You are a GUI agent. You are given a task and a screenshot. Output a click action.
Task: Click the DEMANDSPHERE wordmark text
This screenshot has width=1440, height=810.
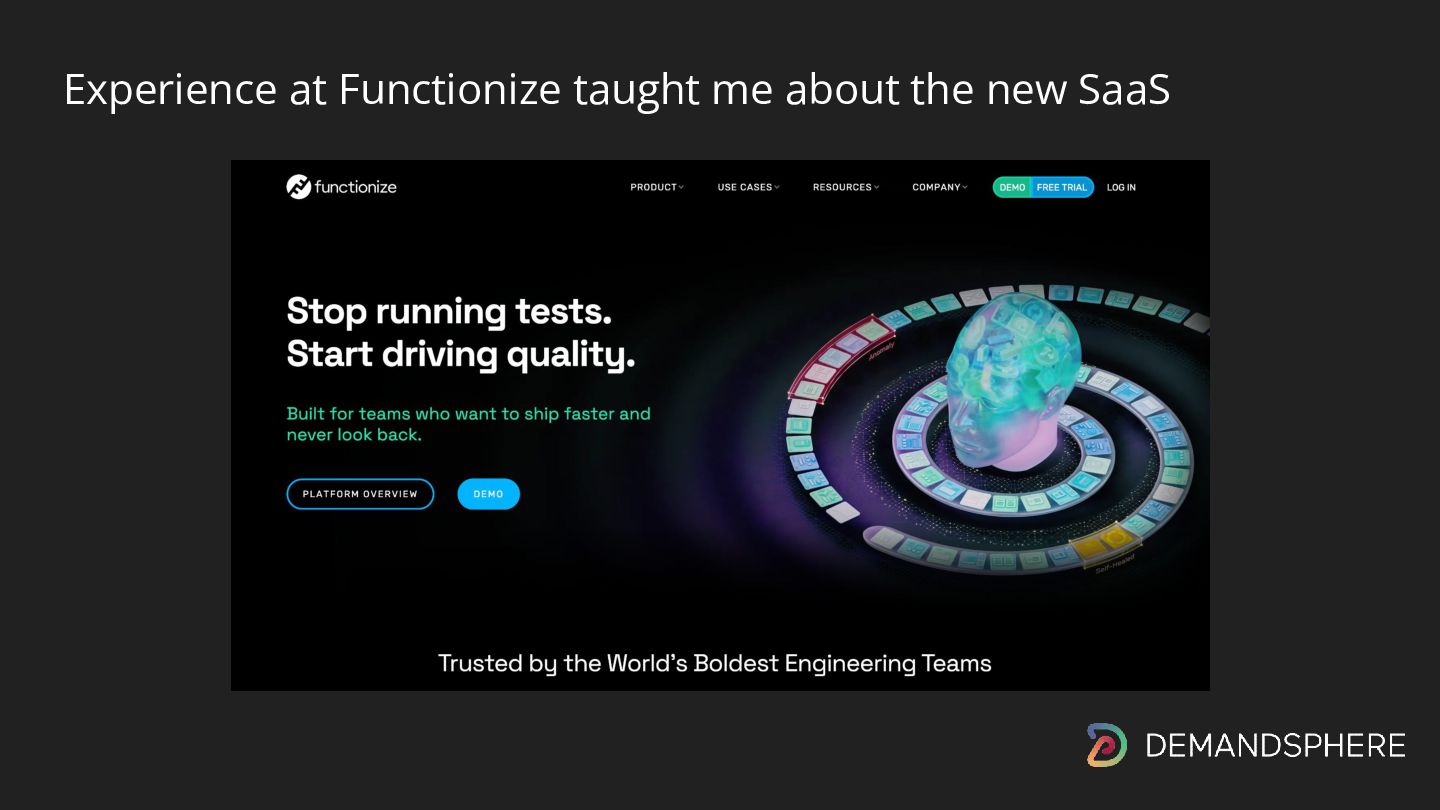(x=1275, y=745)
